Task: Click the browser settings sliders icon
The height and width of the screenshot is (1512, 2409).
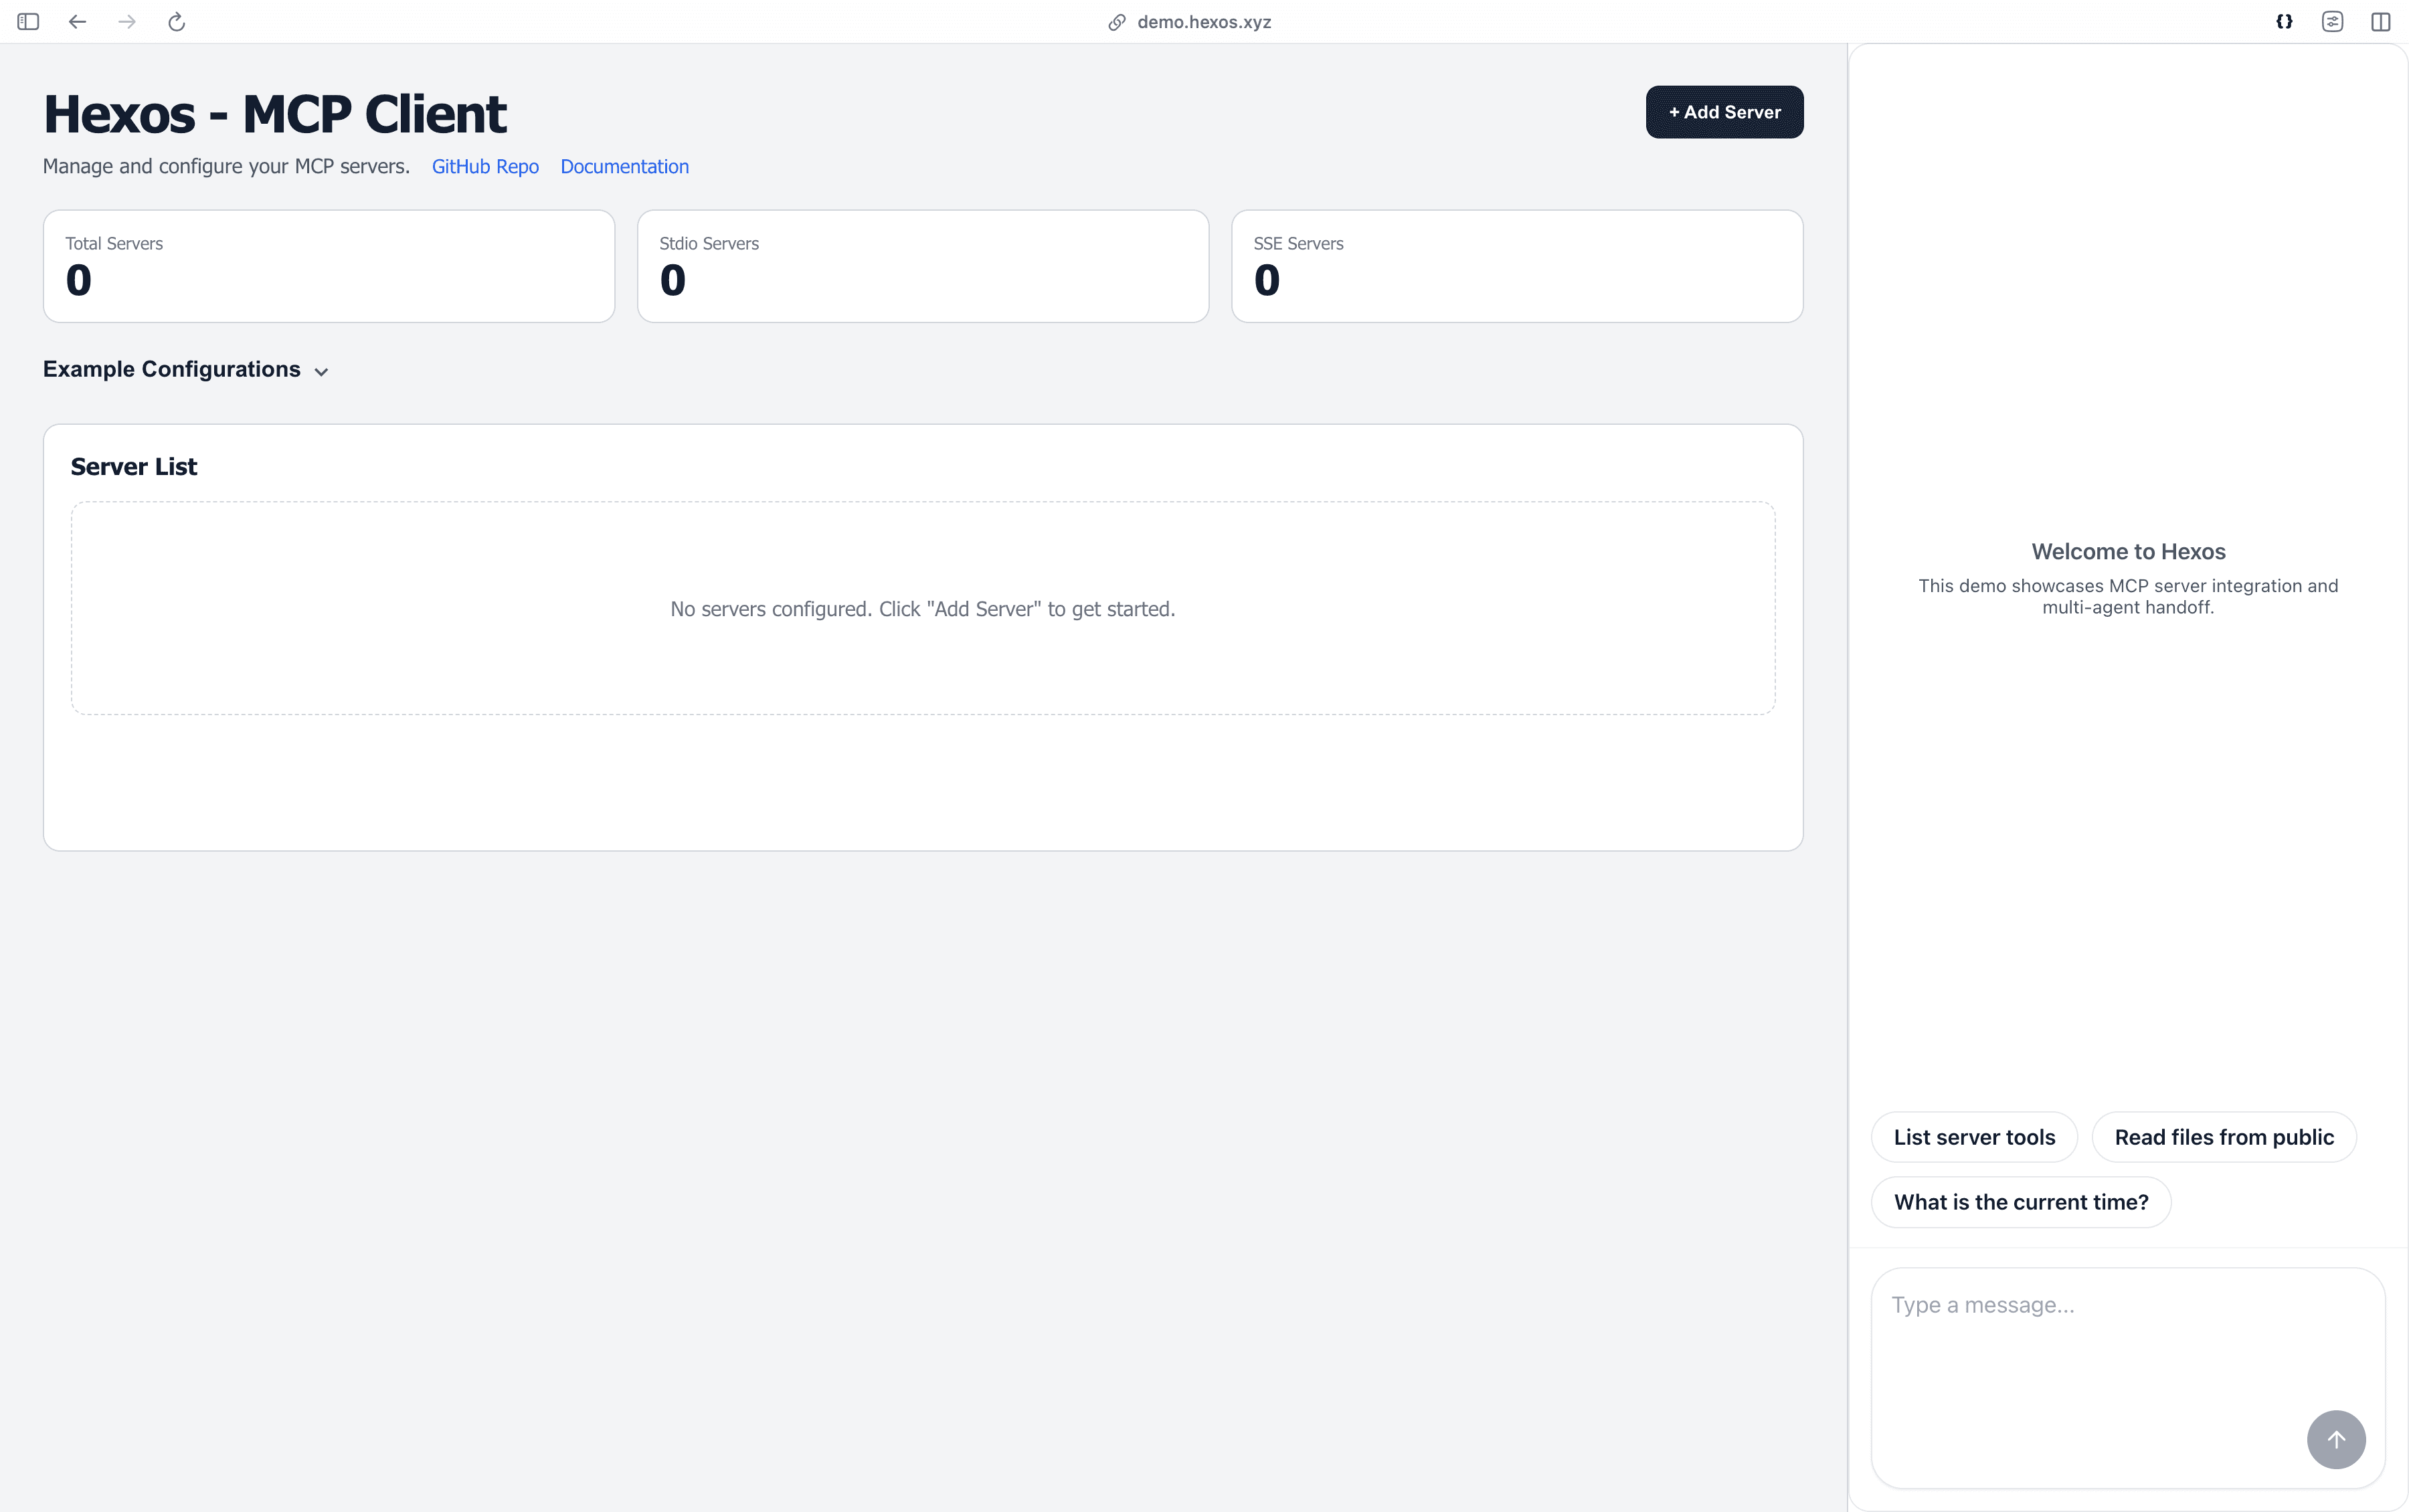Action: pyautogui.click(x=2332, y=22)
